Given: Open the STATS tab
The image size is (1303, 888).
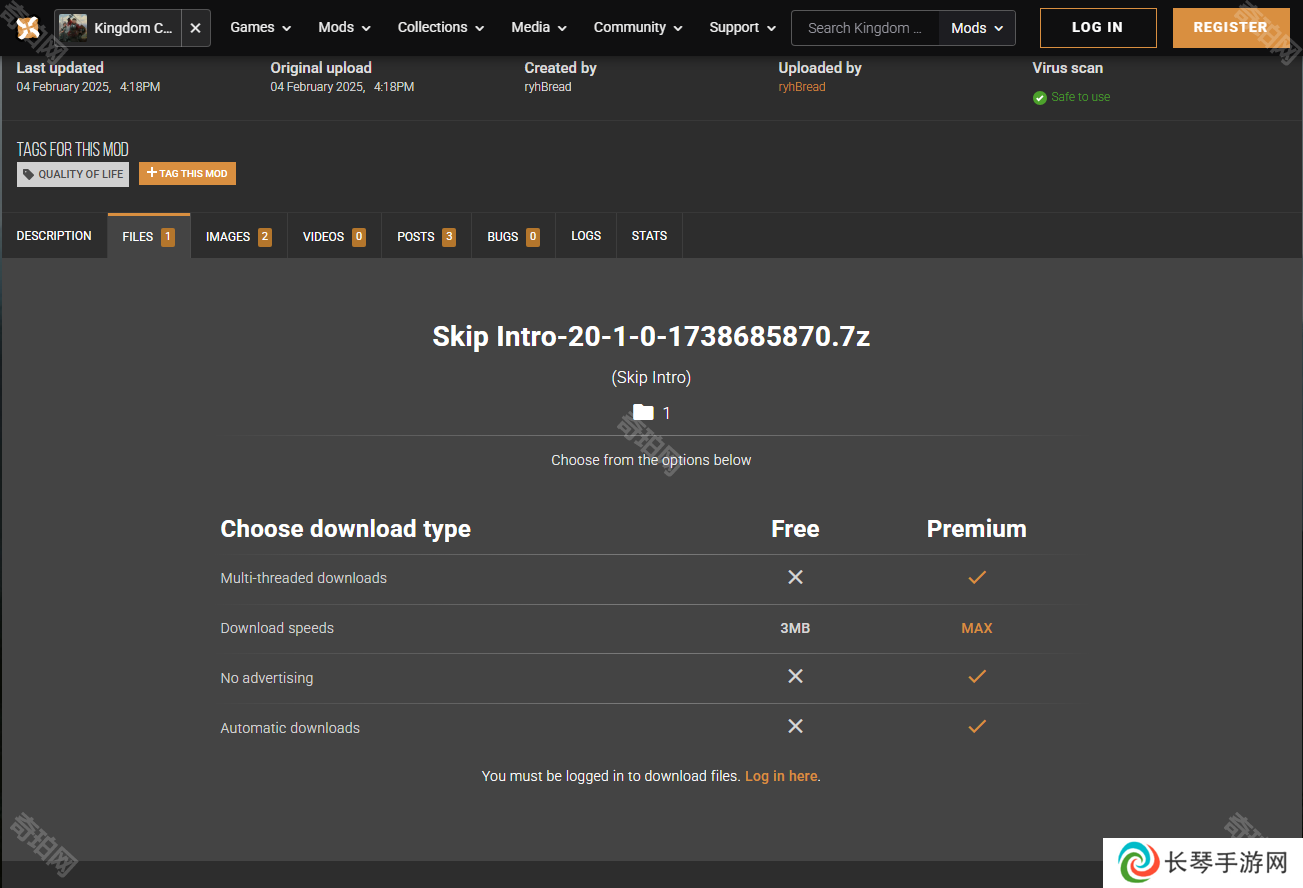Looking at the screenshot, I should (x=649, y=236).
